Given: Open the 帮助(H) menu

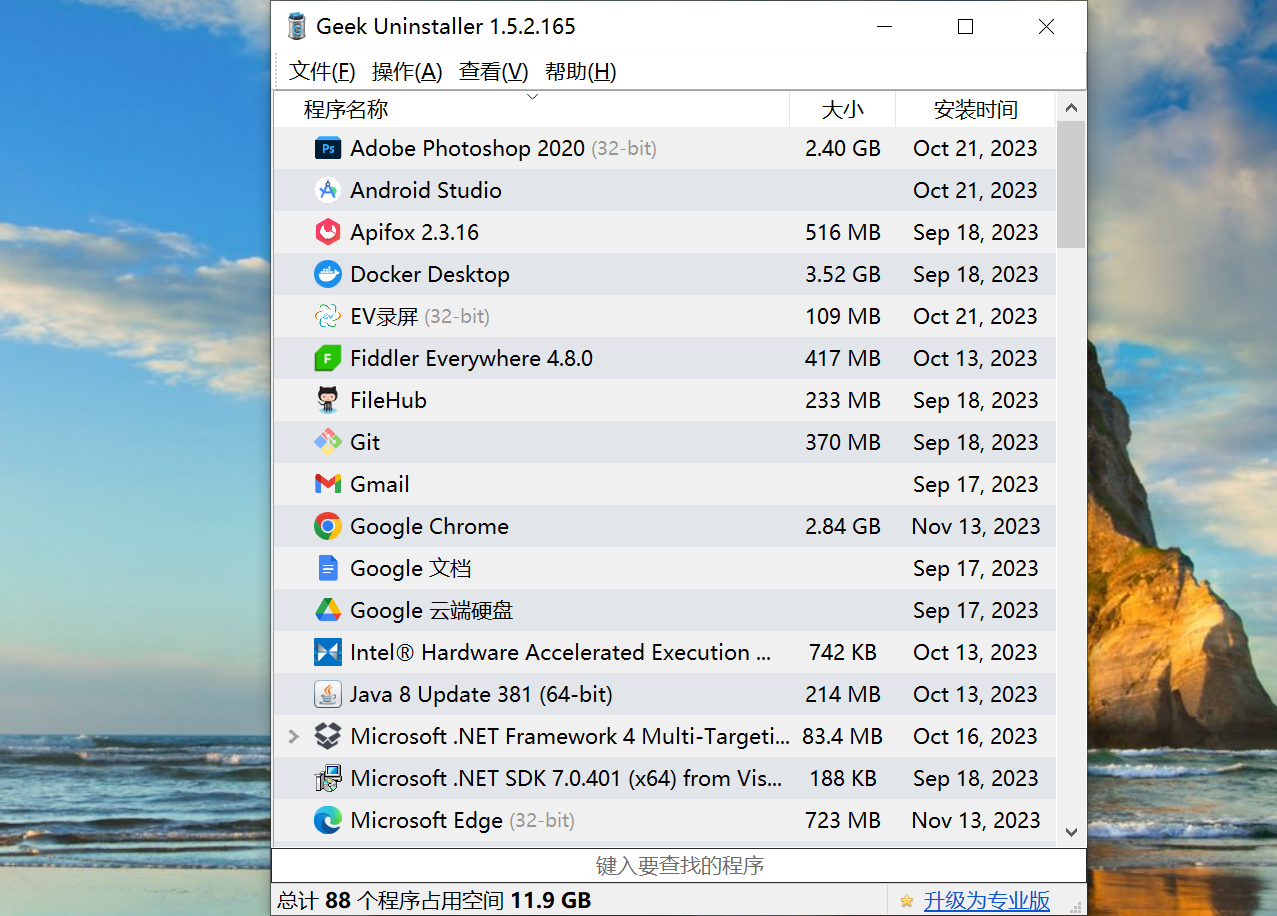Looking at the screenshot, I should [580, 71].
